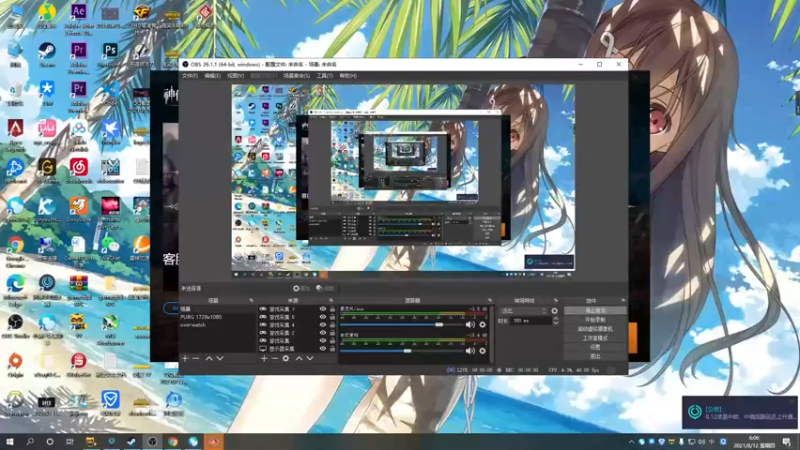The width and height of the screenshot is (800, 450).
Task: Open the scene transition properties gear
Action: 555,311
